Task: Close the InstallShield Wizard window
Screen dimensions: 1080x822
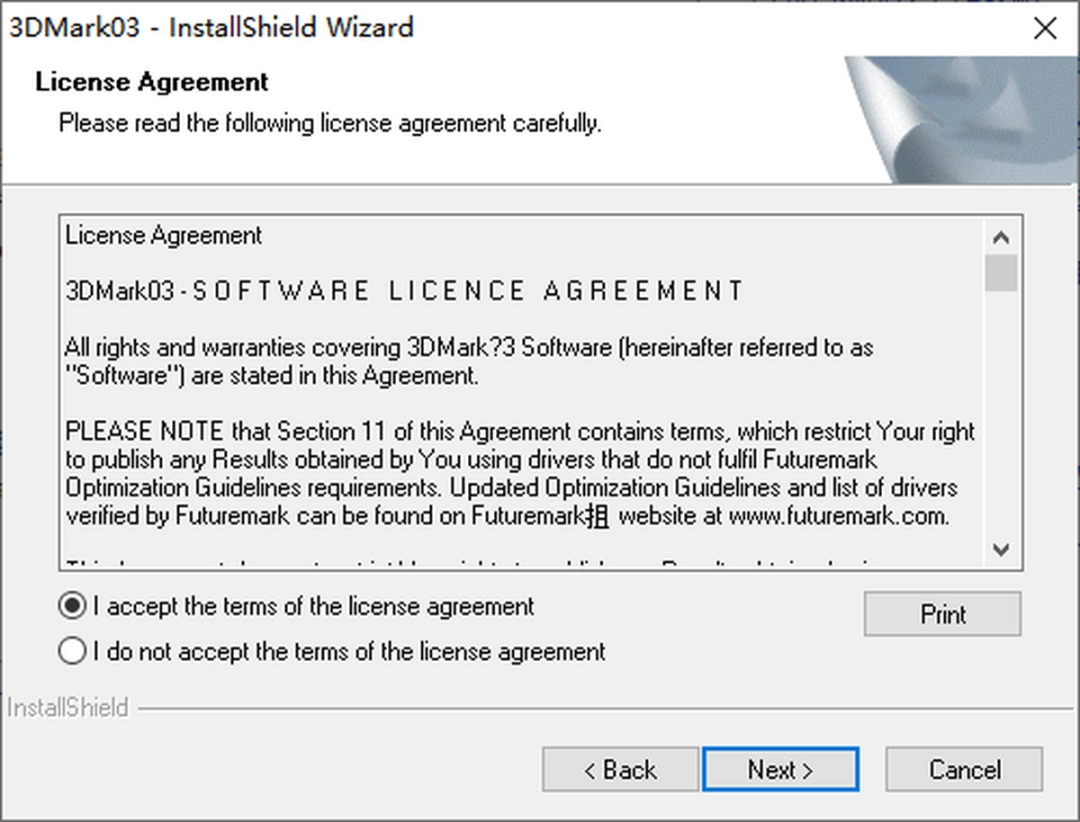Action: 1044,28
